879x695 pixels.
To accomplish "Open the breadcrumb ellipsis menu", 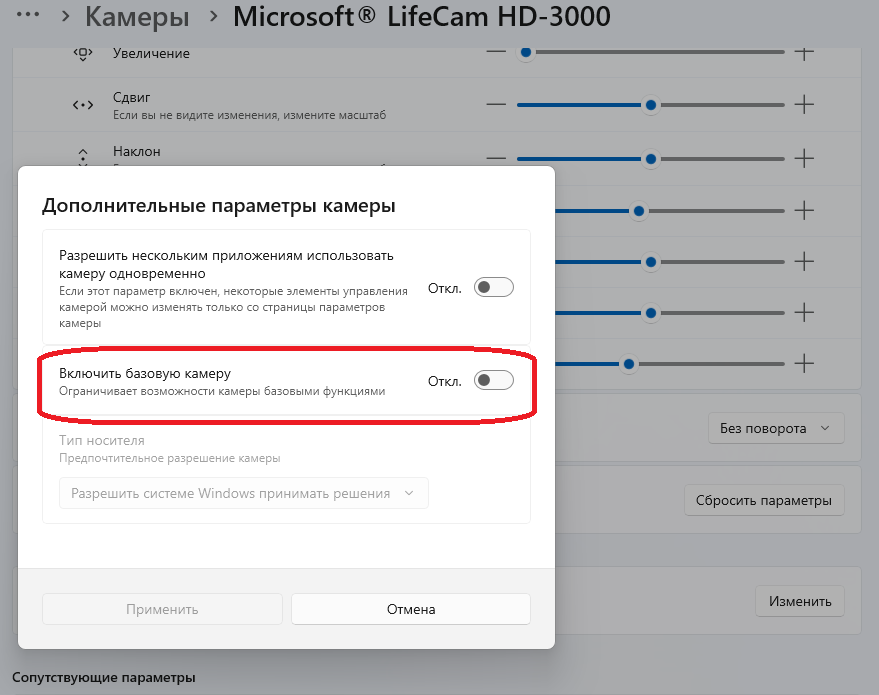I will 28,15.
